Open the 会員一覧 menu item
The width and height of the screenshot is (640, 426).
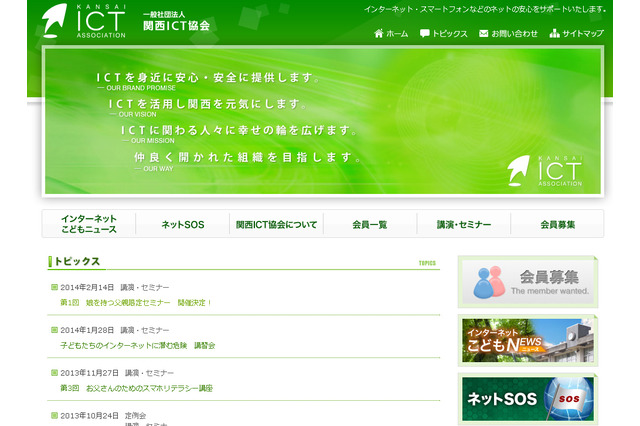(x=370, y=224)
